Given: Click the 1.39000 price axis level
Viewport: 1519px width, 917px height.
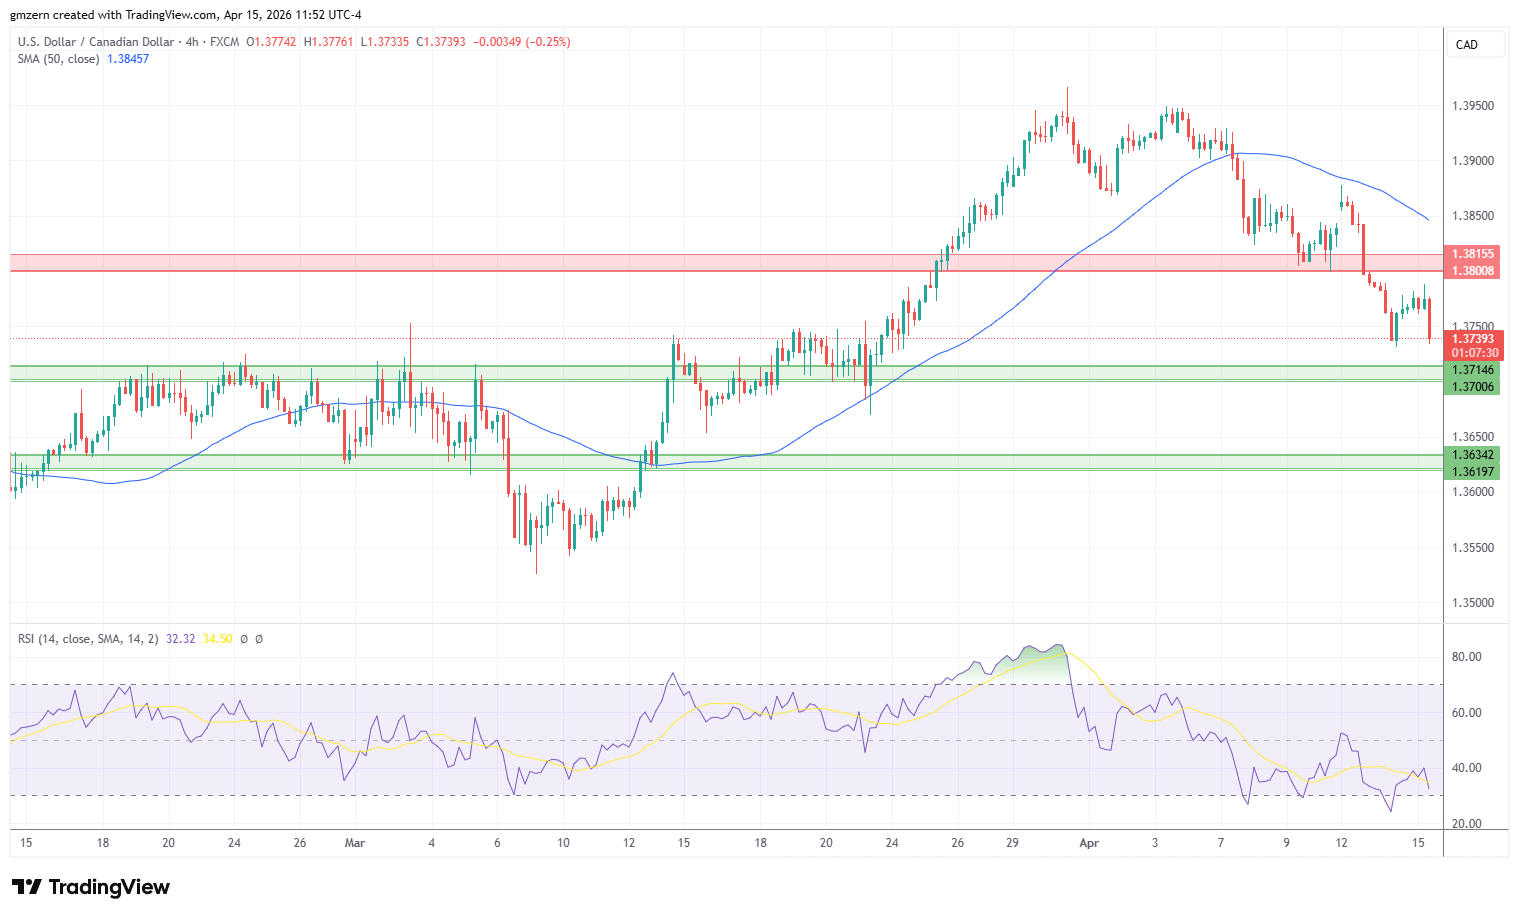Looking at the screenshot, I should 1473,161.
